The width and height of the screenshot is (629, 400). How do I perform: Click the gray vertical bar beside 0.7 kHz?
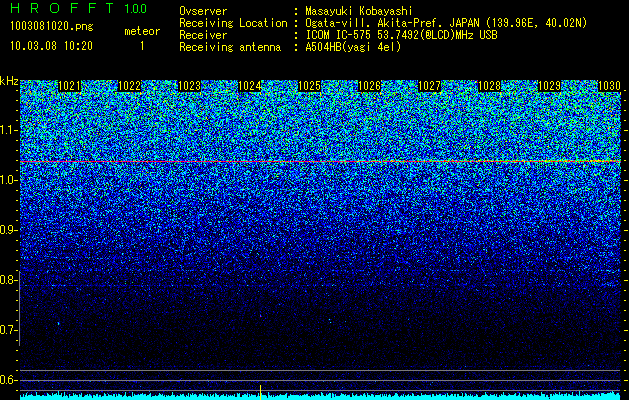20,309
